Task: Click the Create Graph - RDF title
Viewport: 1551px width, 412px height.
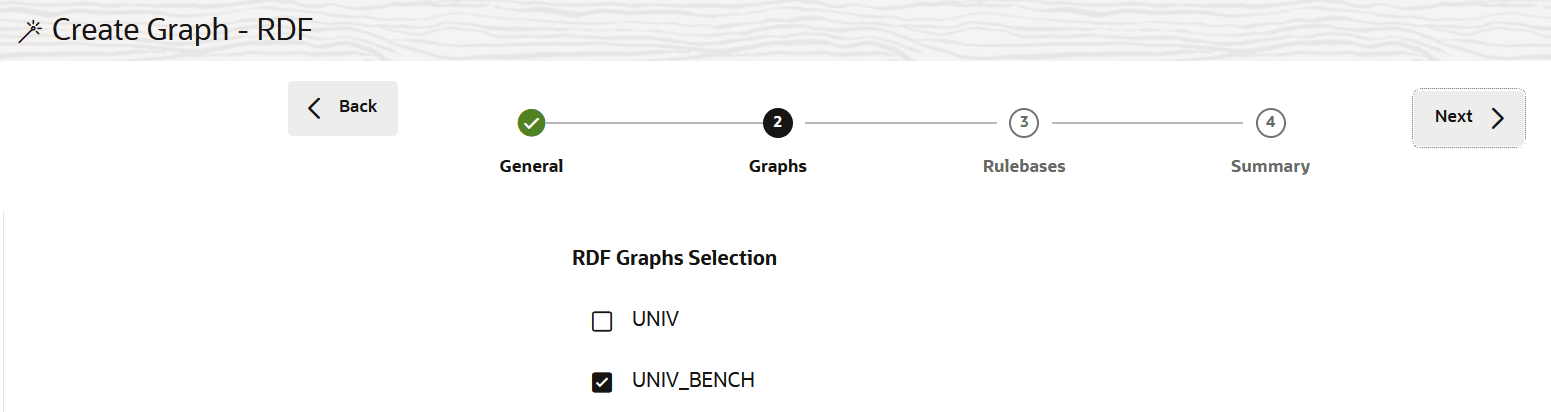Action: click(182, 31)
